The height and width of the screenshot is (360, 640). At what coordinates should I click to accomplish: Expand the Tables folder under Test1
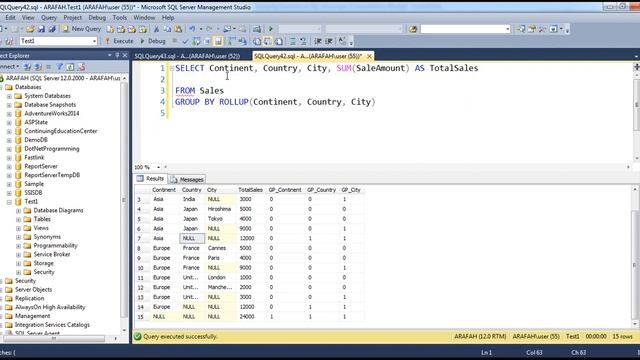coord(18,220)
